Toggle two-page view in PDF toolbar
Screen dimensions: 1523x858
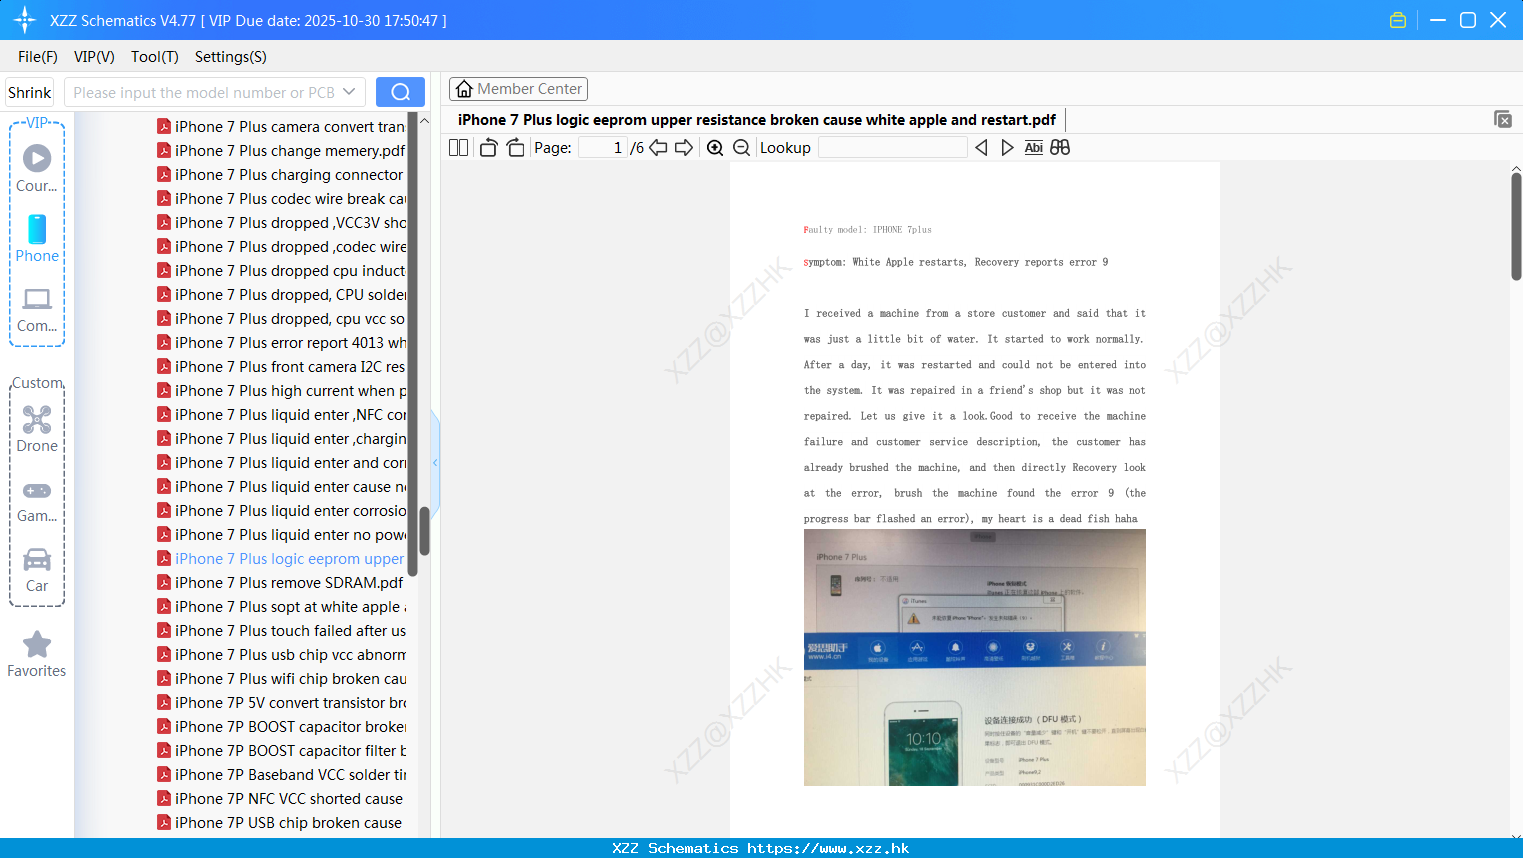point(459,147)
